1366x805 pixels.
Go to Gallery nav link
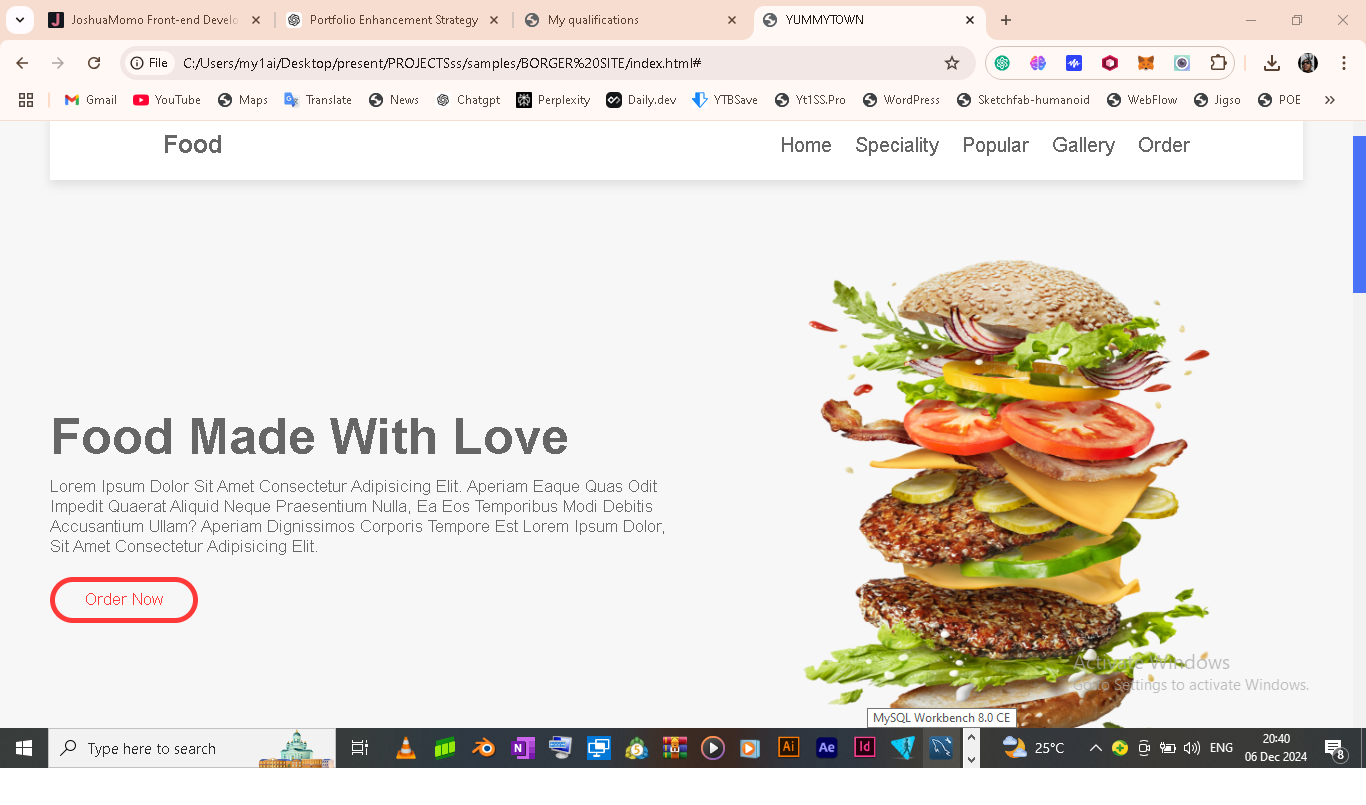(x=1083, y=145)
